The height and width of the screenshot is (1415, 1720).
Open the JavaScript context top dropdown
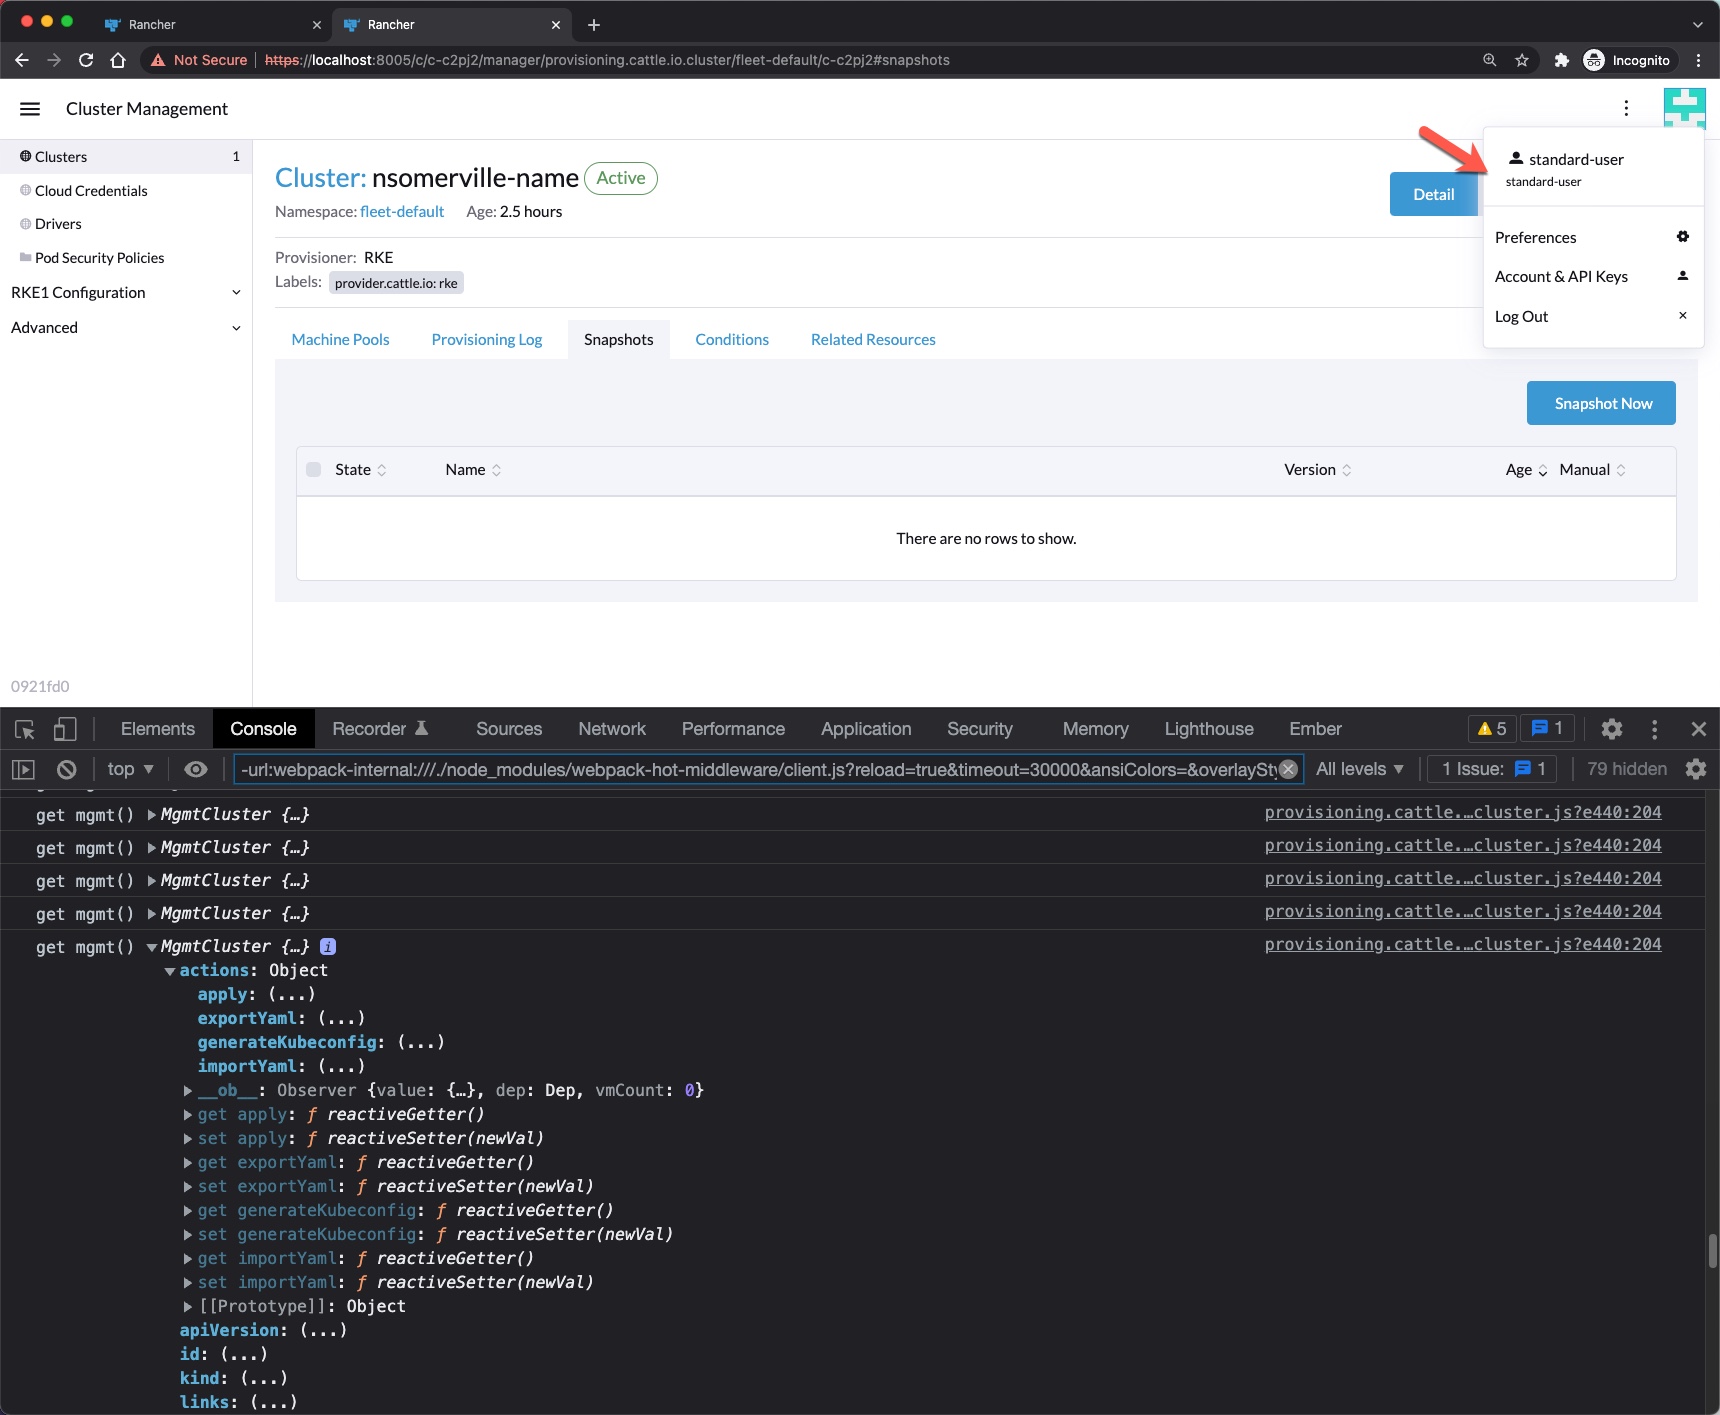(130, 769)
